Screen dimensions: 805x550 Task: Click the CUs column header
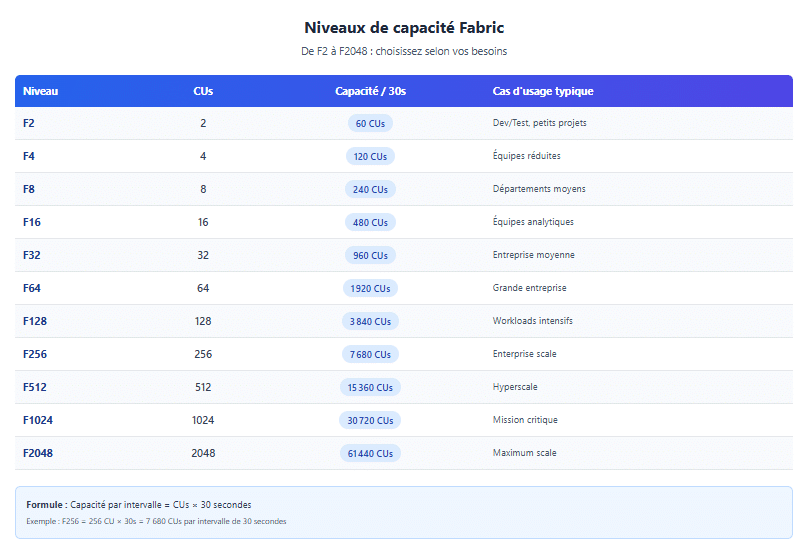203,91
